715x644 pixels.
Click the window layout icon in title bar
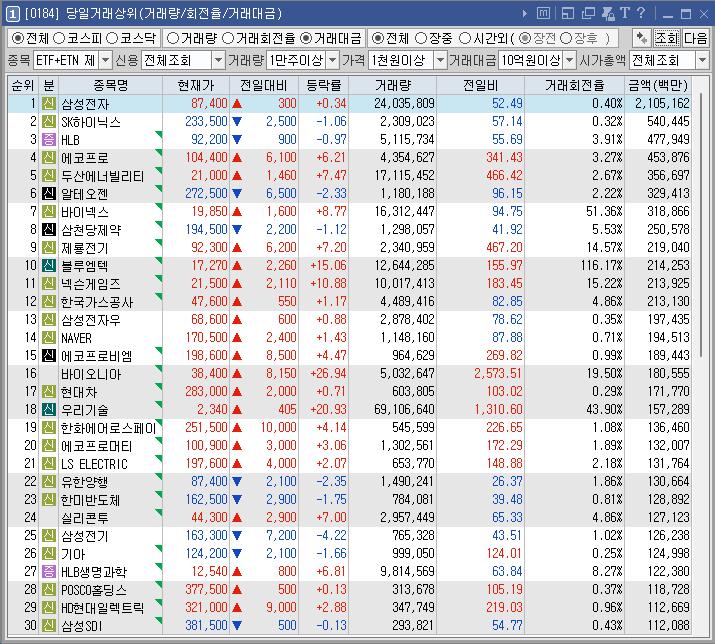pos(568,14)
